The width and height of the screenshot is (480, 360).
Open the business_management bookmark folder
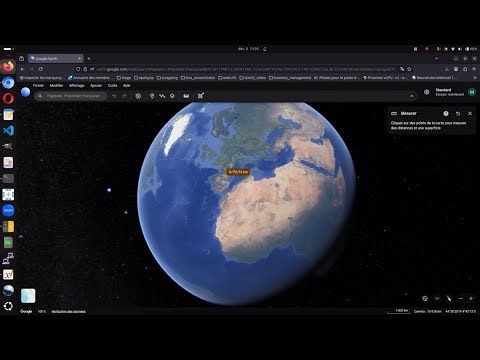290,78
